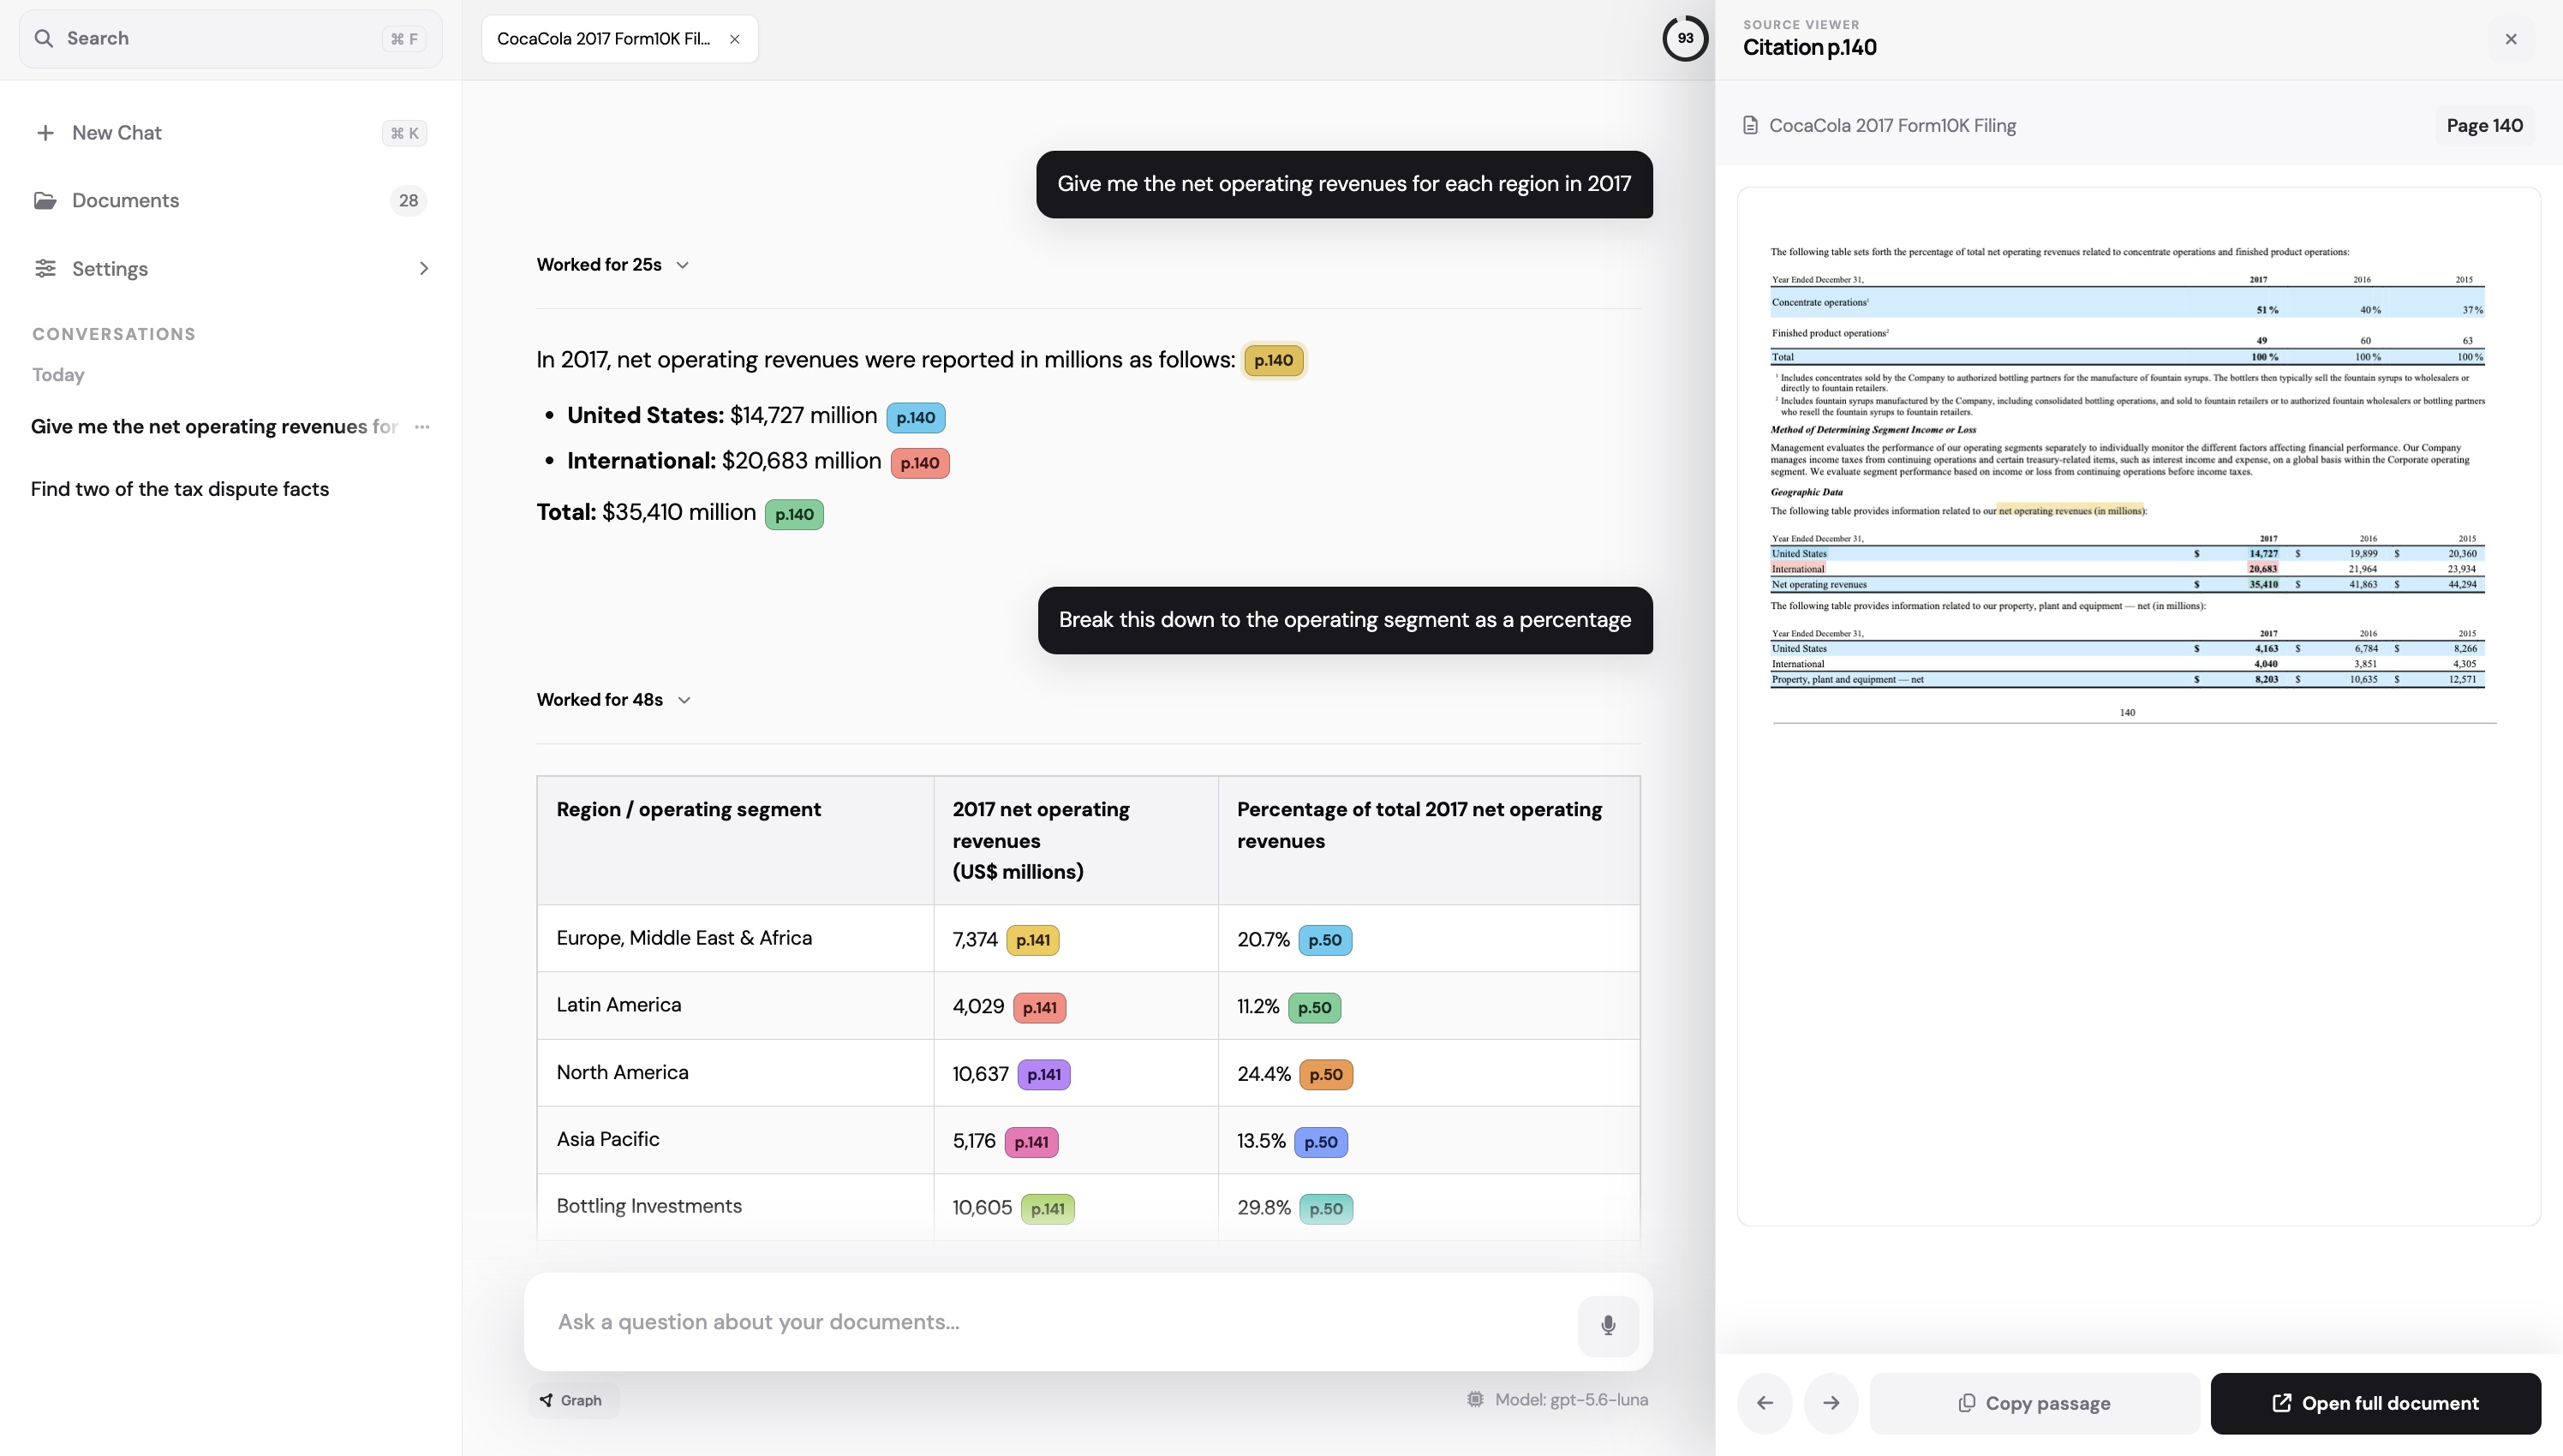Viewport: 2563px width, 1456px height.
Task: Open the Settings menu item
Action: tap(231, 268)
